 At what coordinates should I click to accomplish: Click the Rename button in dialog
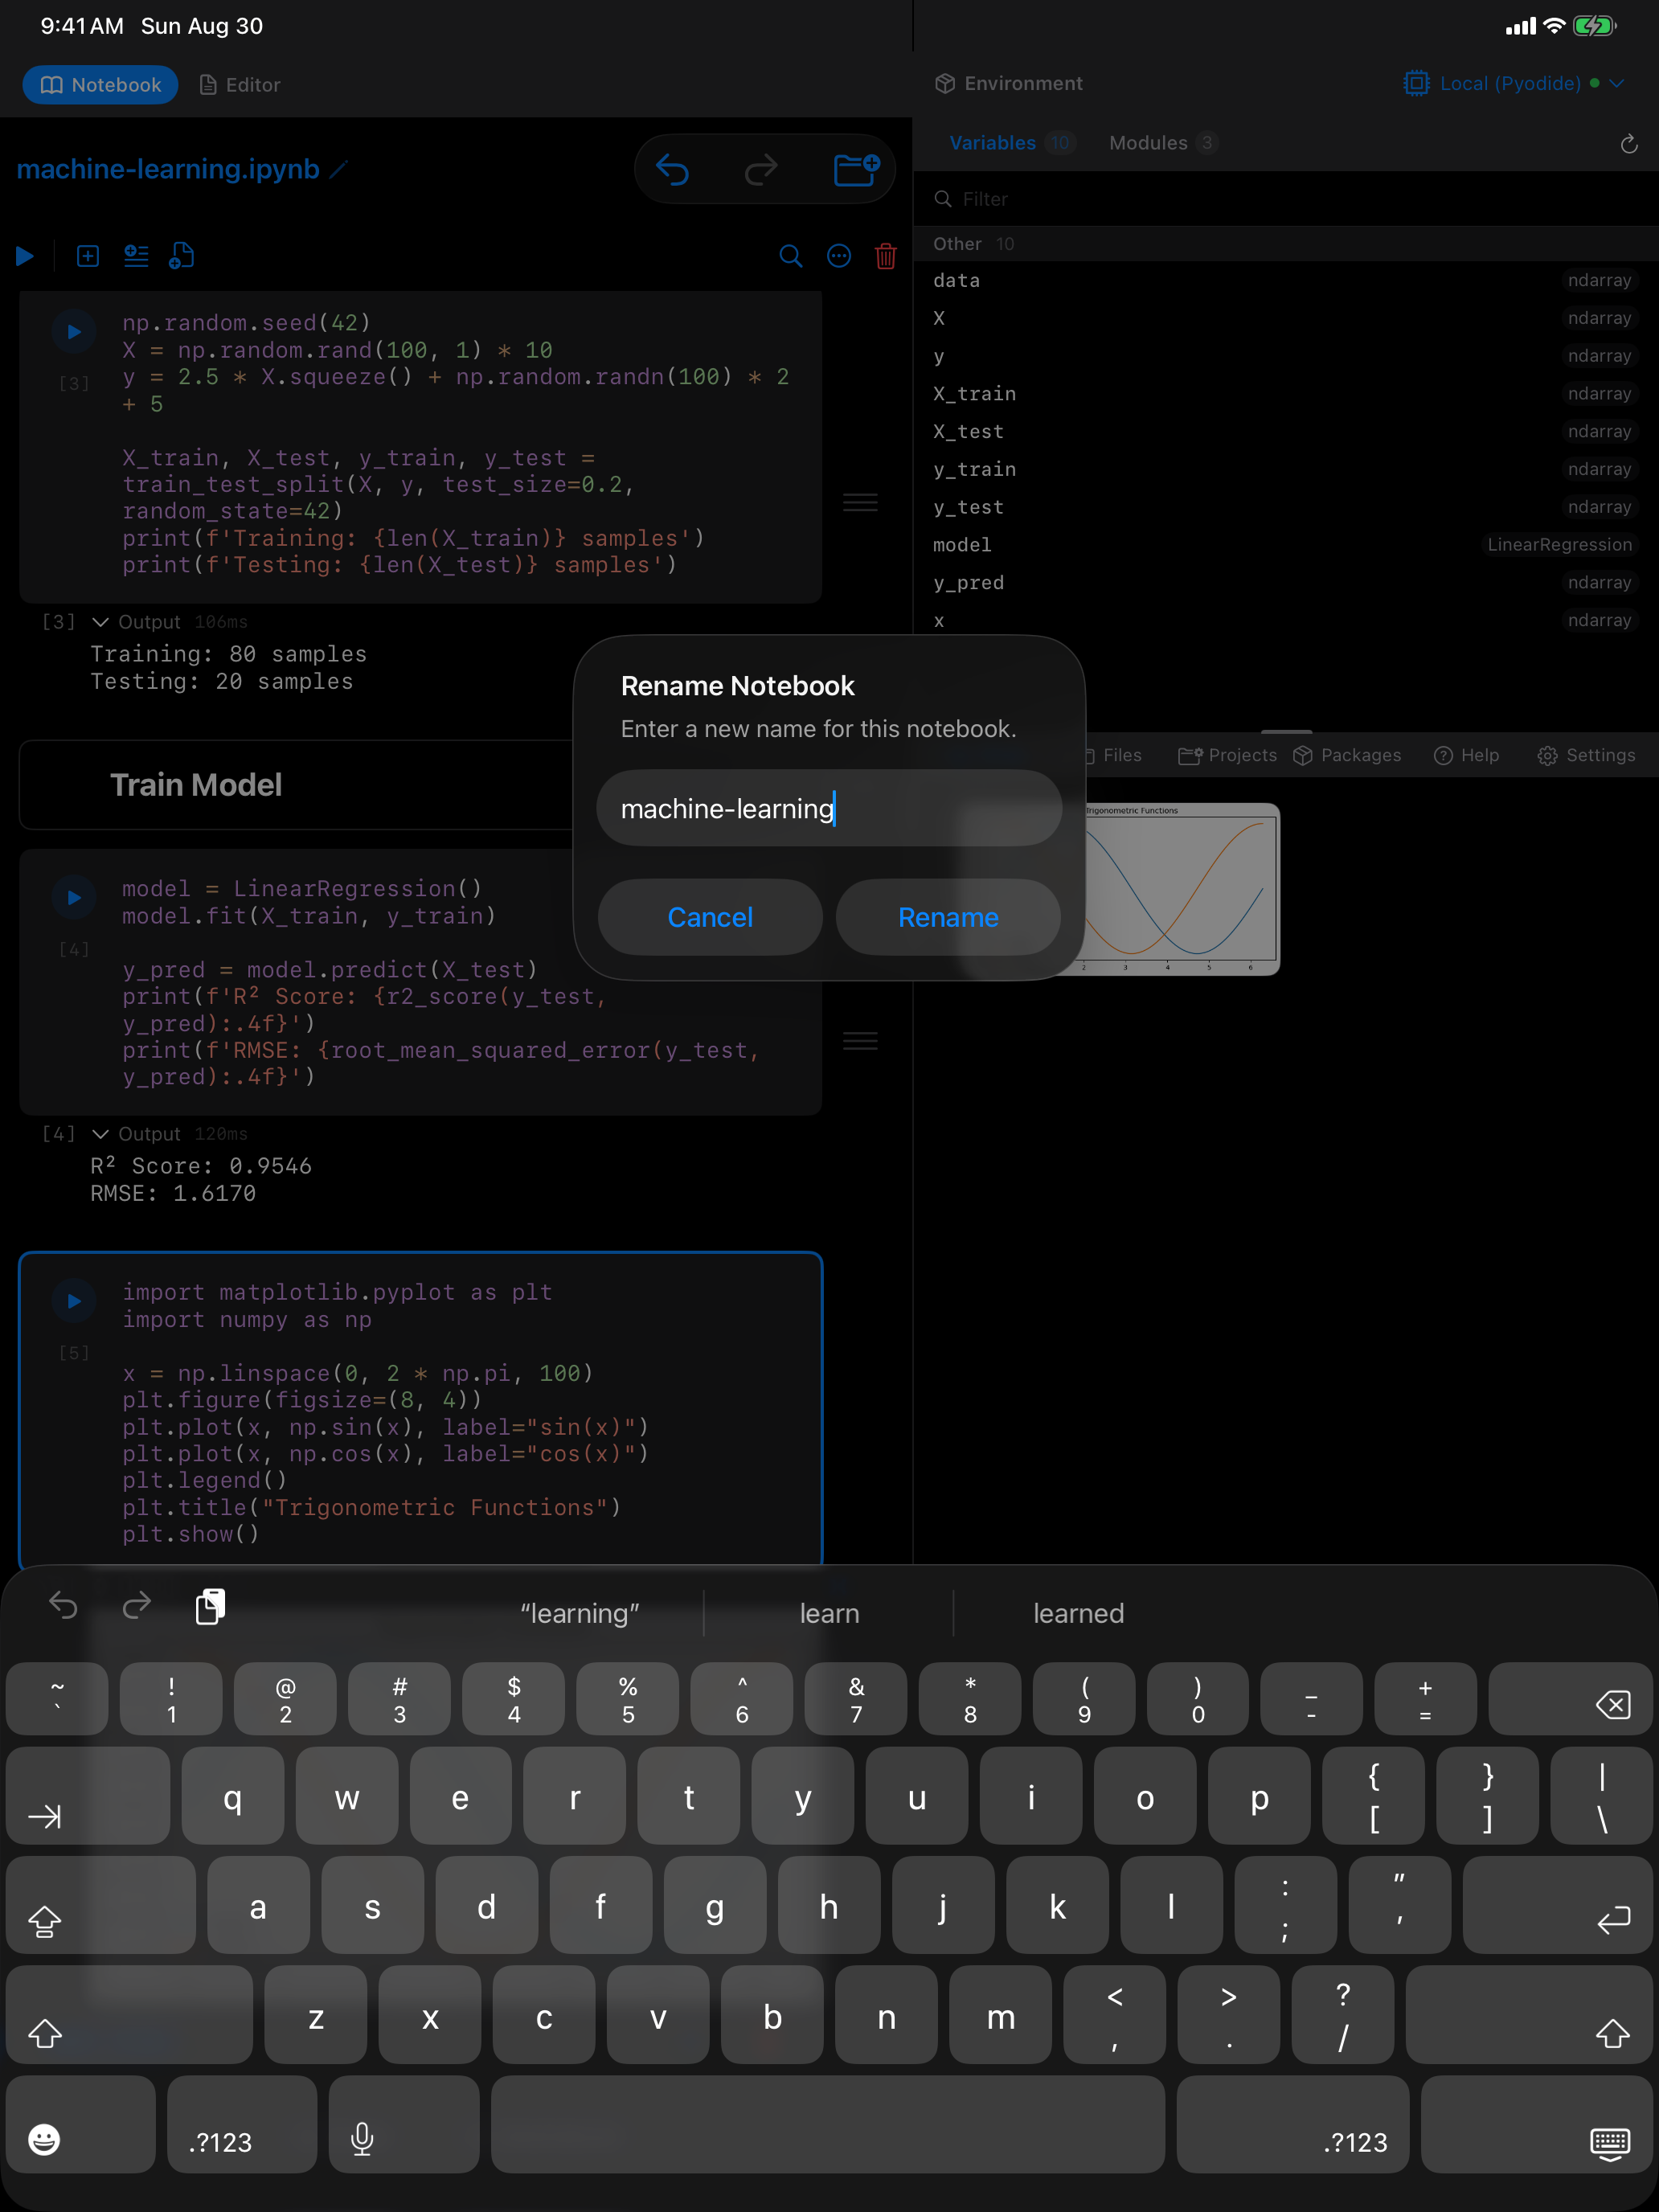[x=948, y=917]
